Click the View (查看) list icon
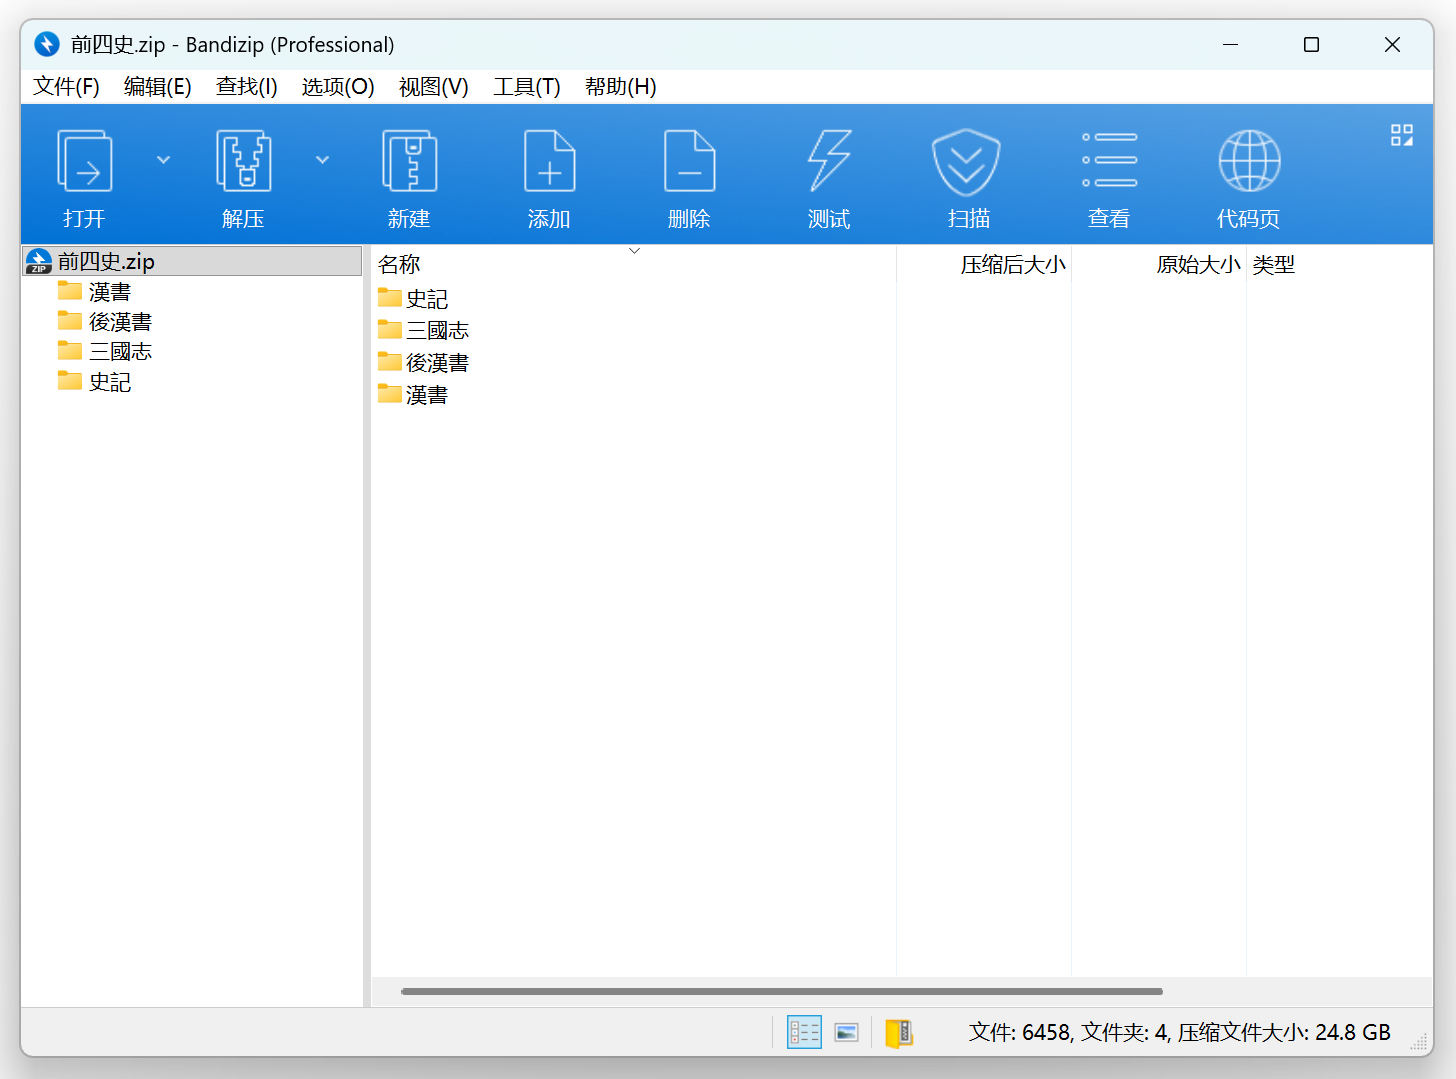This screenshot has height=1079, width=1456. coord(1109,161)
